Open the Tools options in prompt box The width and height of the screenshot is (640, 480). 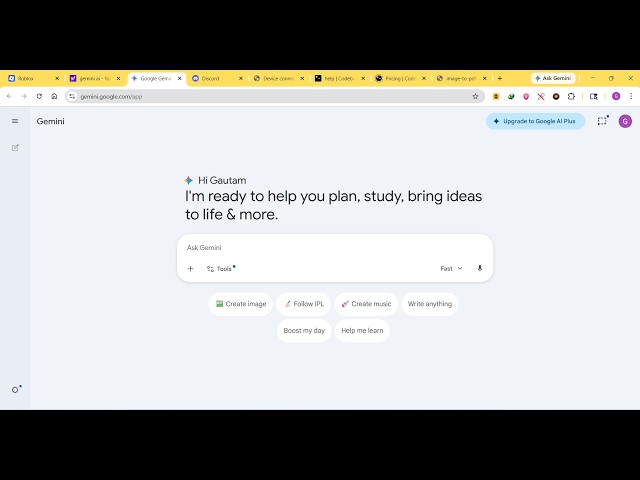click(x=220, y=269)
